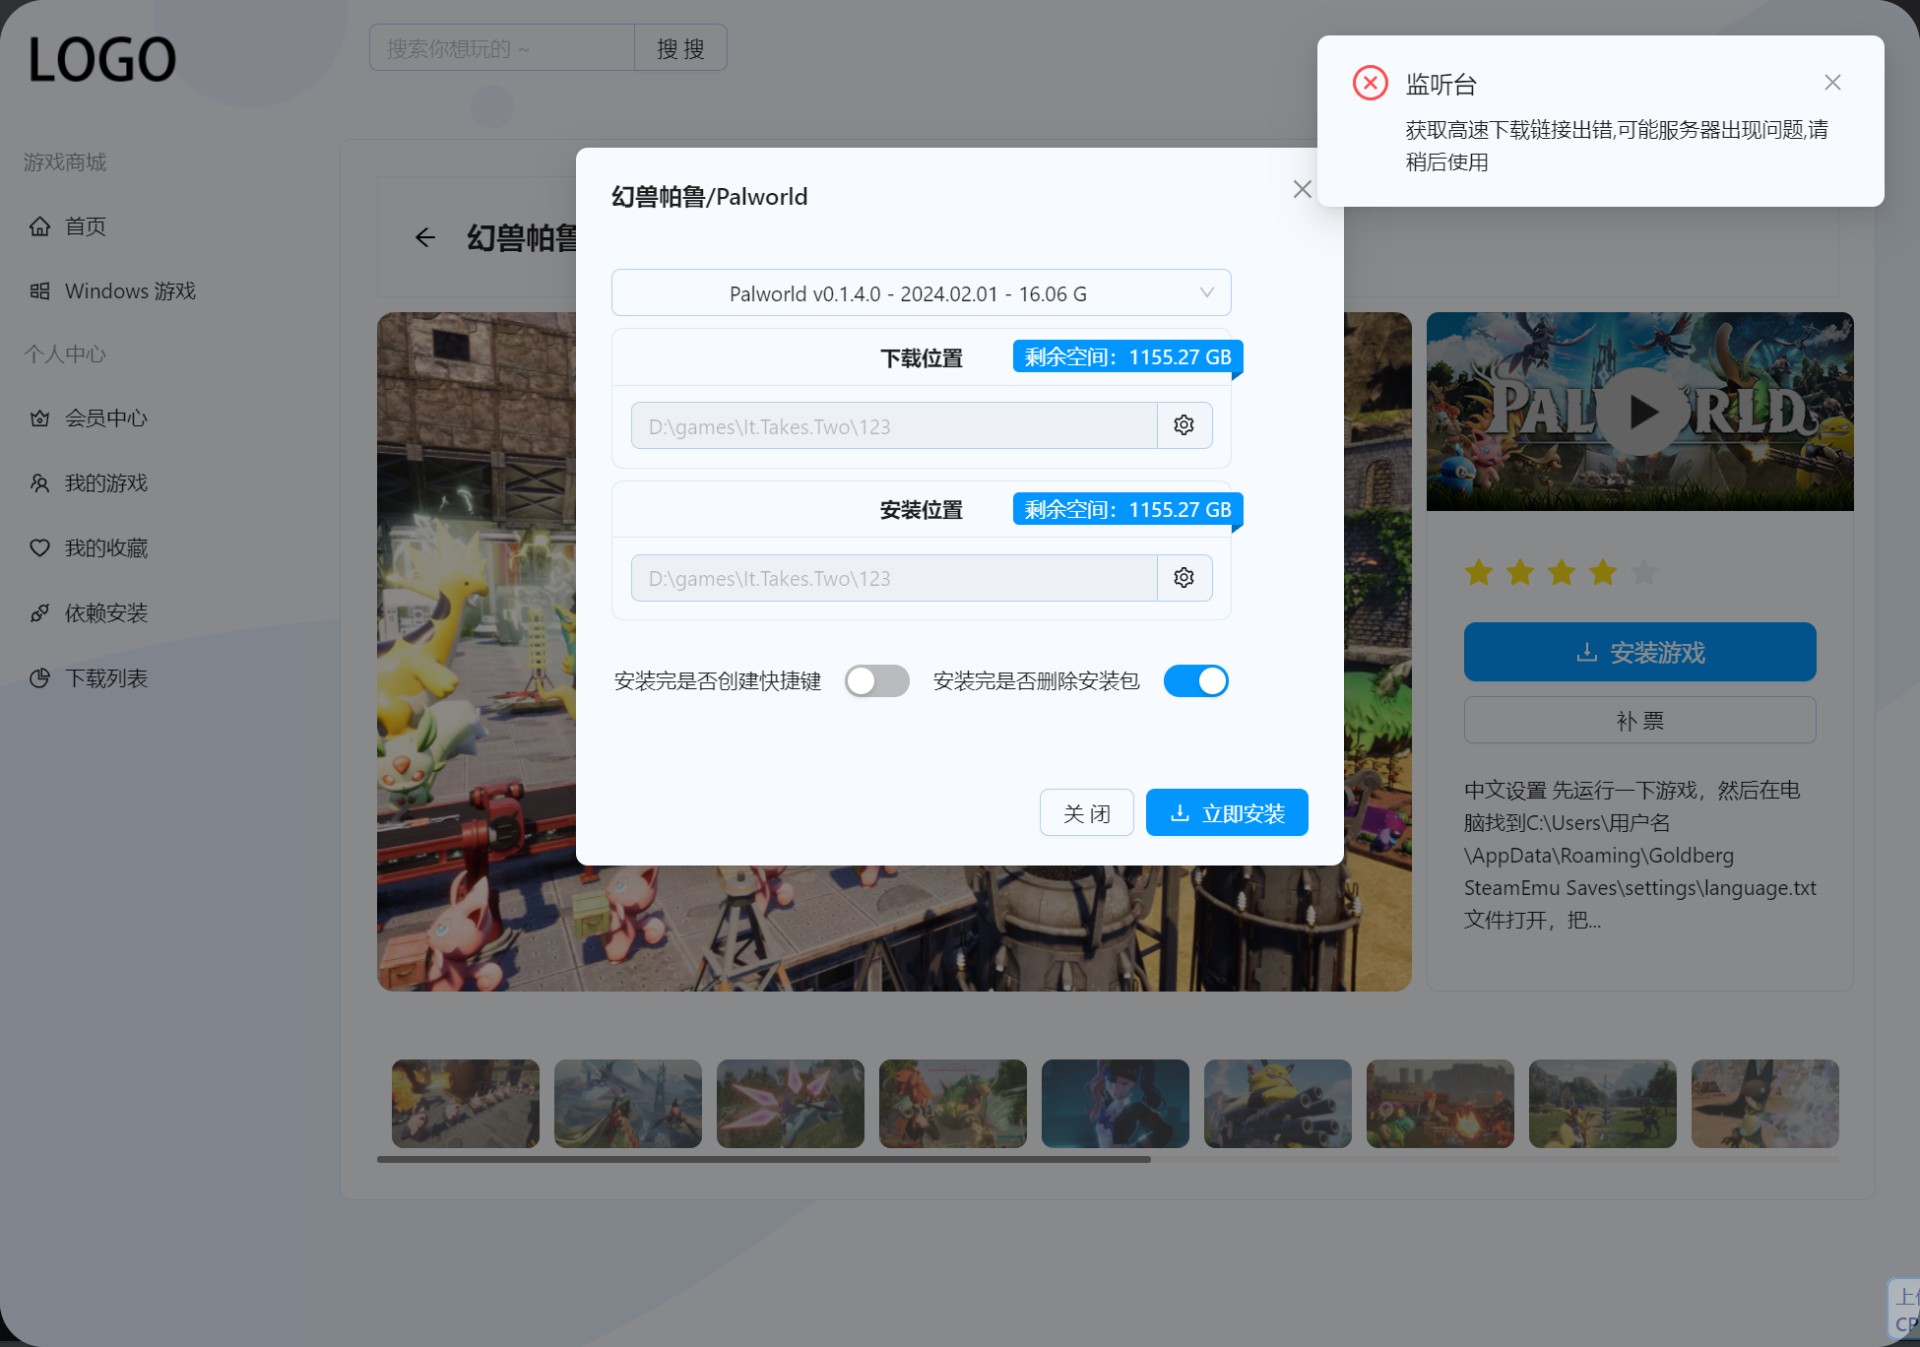Toggle 安装完是否创建快捷键 switch
The width and height of the screenshot is (1920, 1347).
[x=877, y=681]
